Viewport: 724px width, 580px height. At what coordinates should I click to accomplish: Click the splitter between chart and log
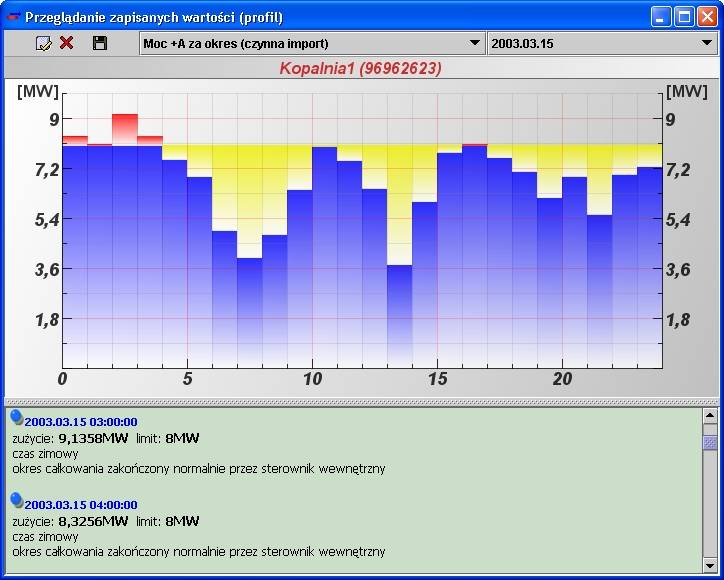pyautogui.click(x=361, y=401)
